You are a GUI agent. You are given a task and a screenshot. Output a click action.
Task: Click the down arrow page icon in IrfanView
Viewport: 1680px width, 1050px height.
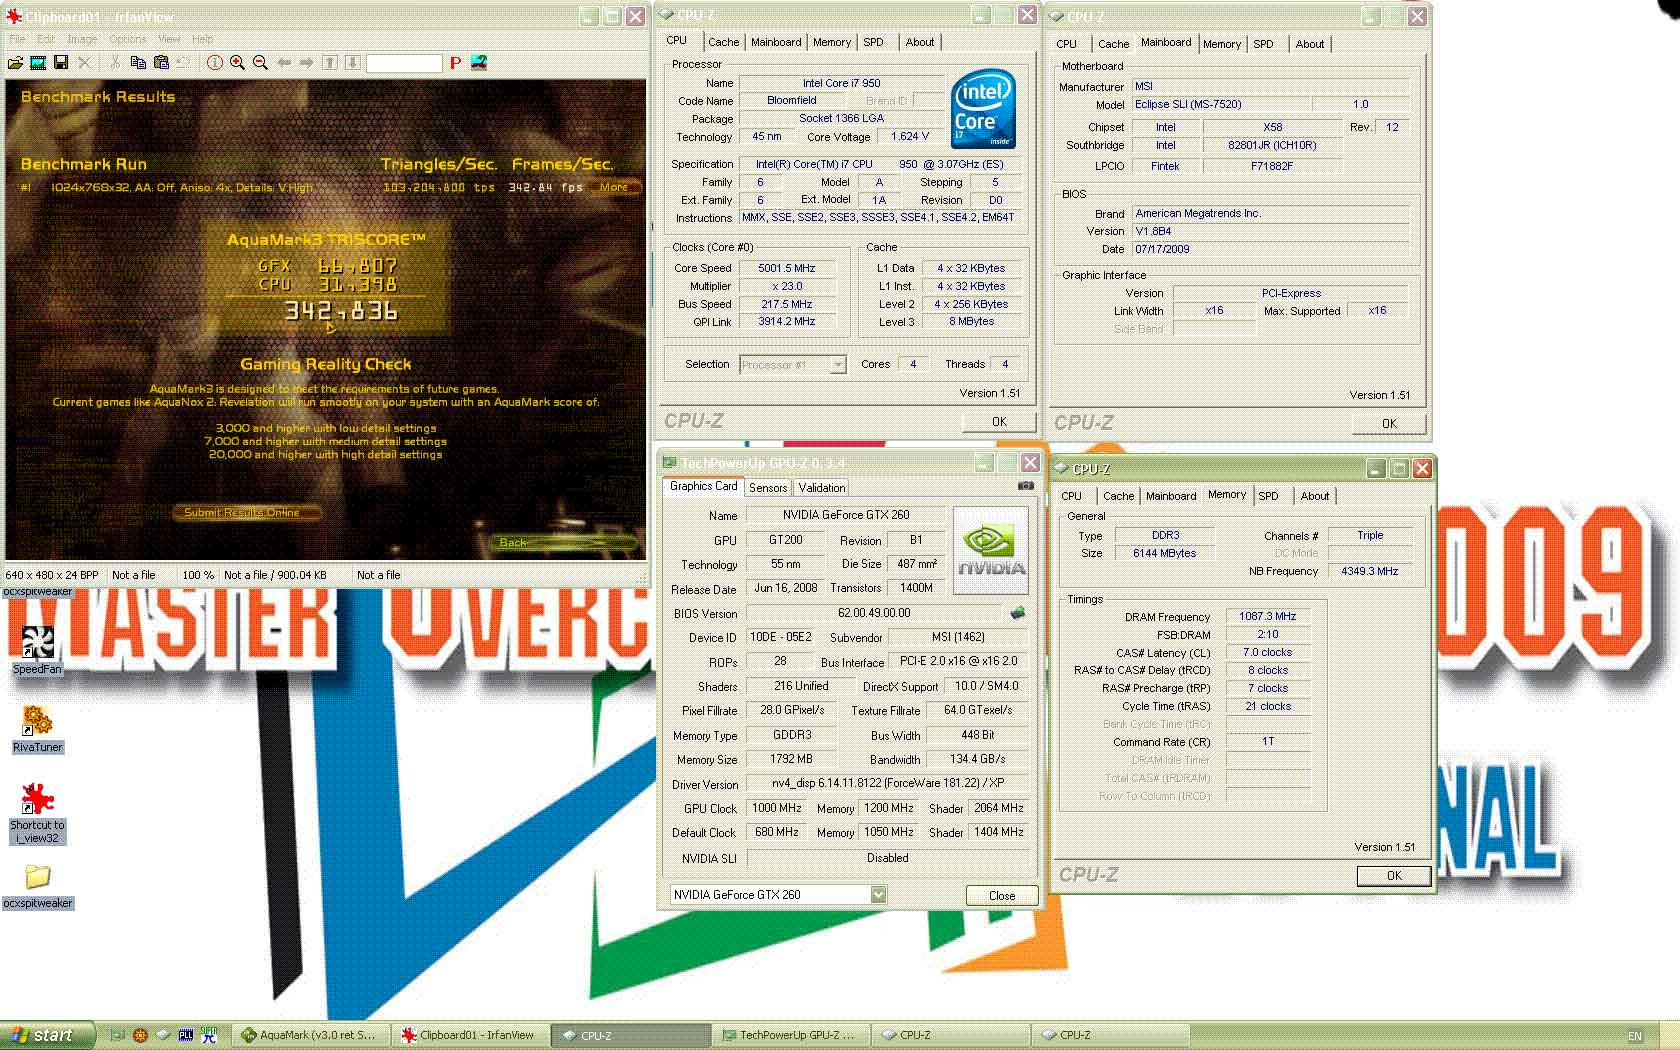352,62
